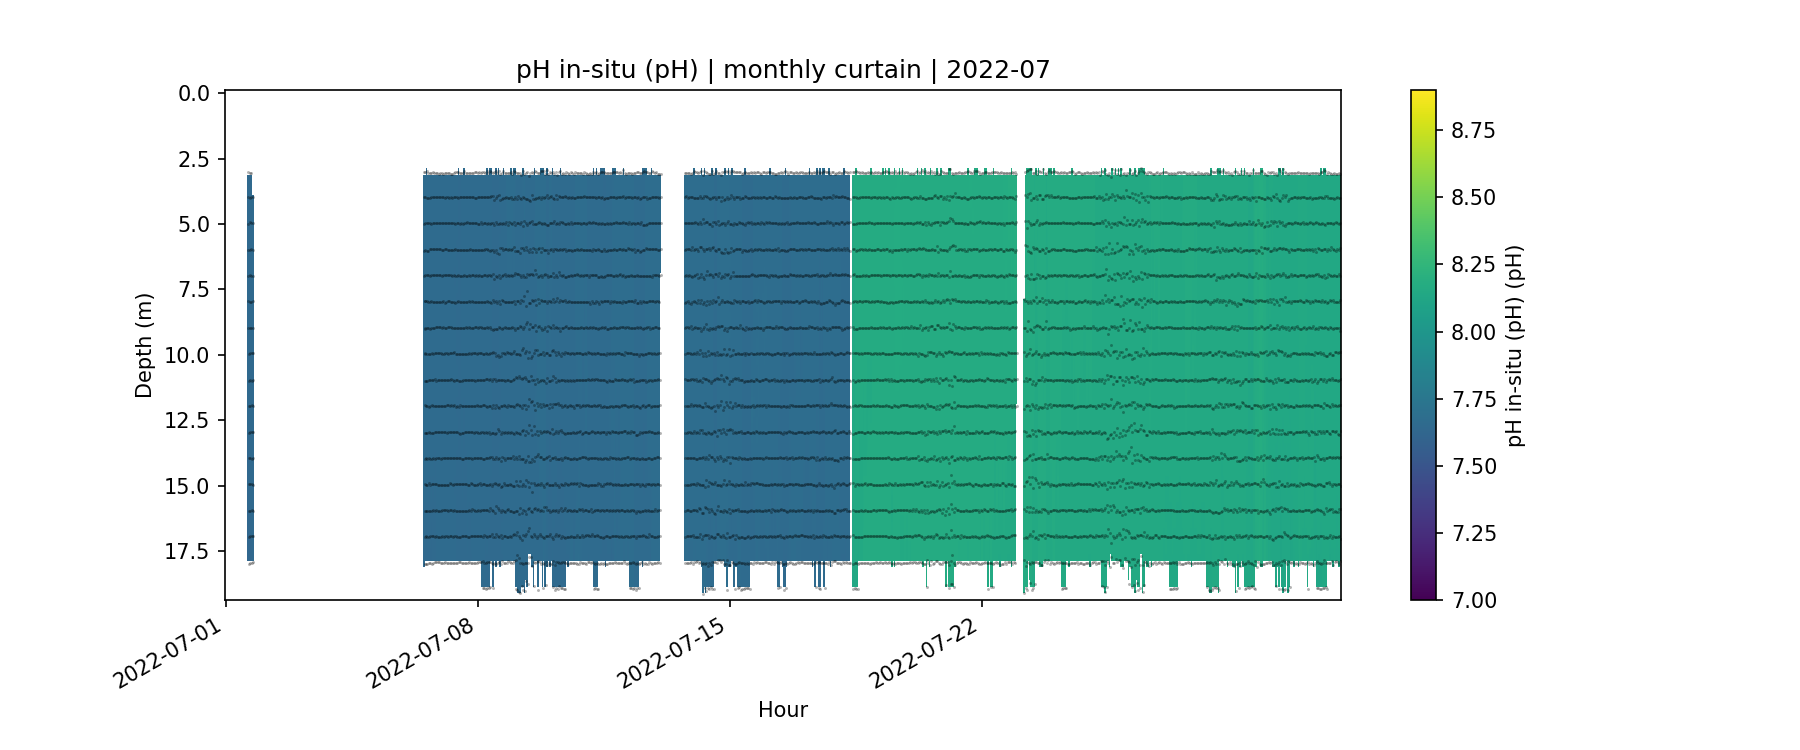Pick the dark purple bottom of the colorbar
1800x750 pixels.
pyautogui.click(x=1423, y=594)
